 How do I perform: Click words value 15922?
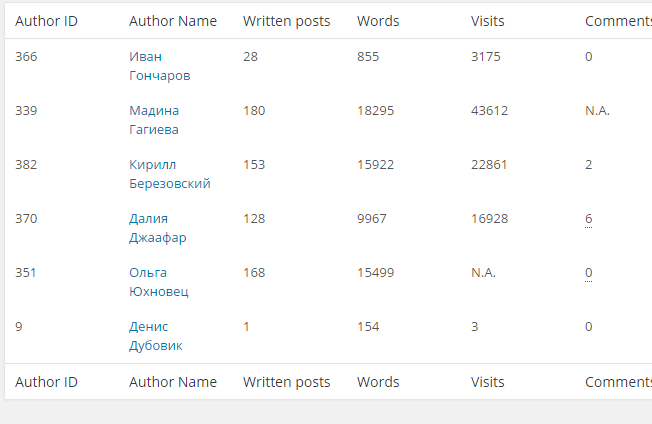click(x=375, y=165)
